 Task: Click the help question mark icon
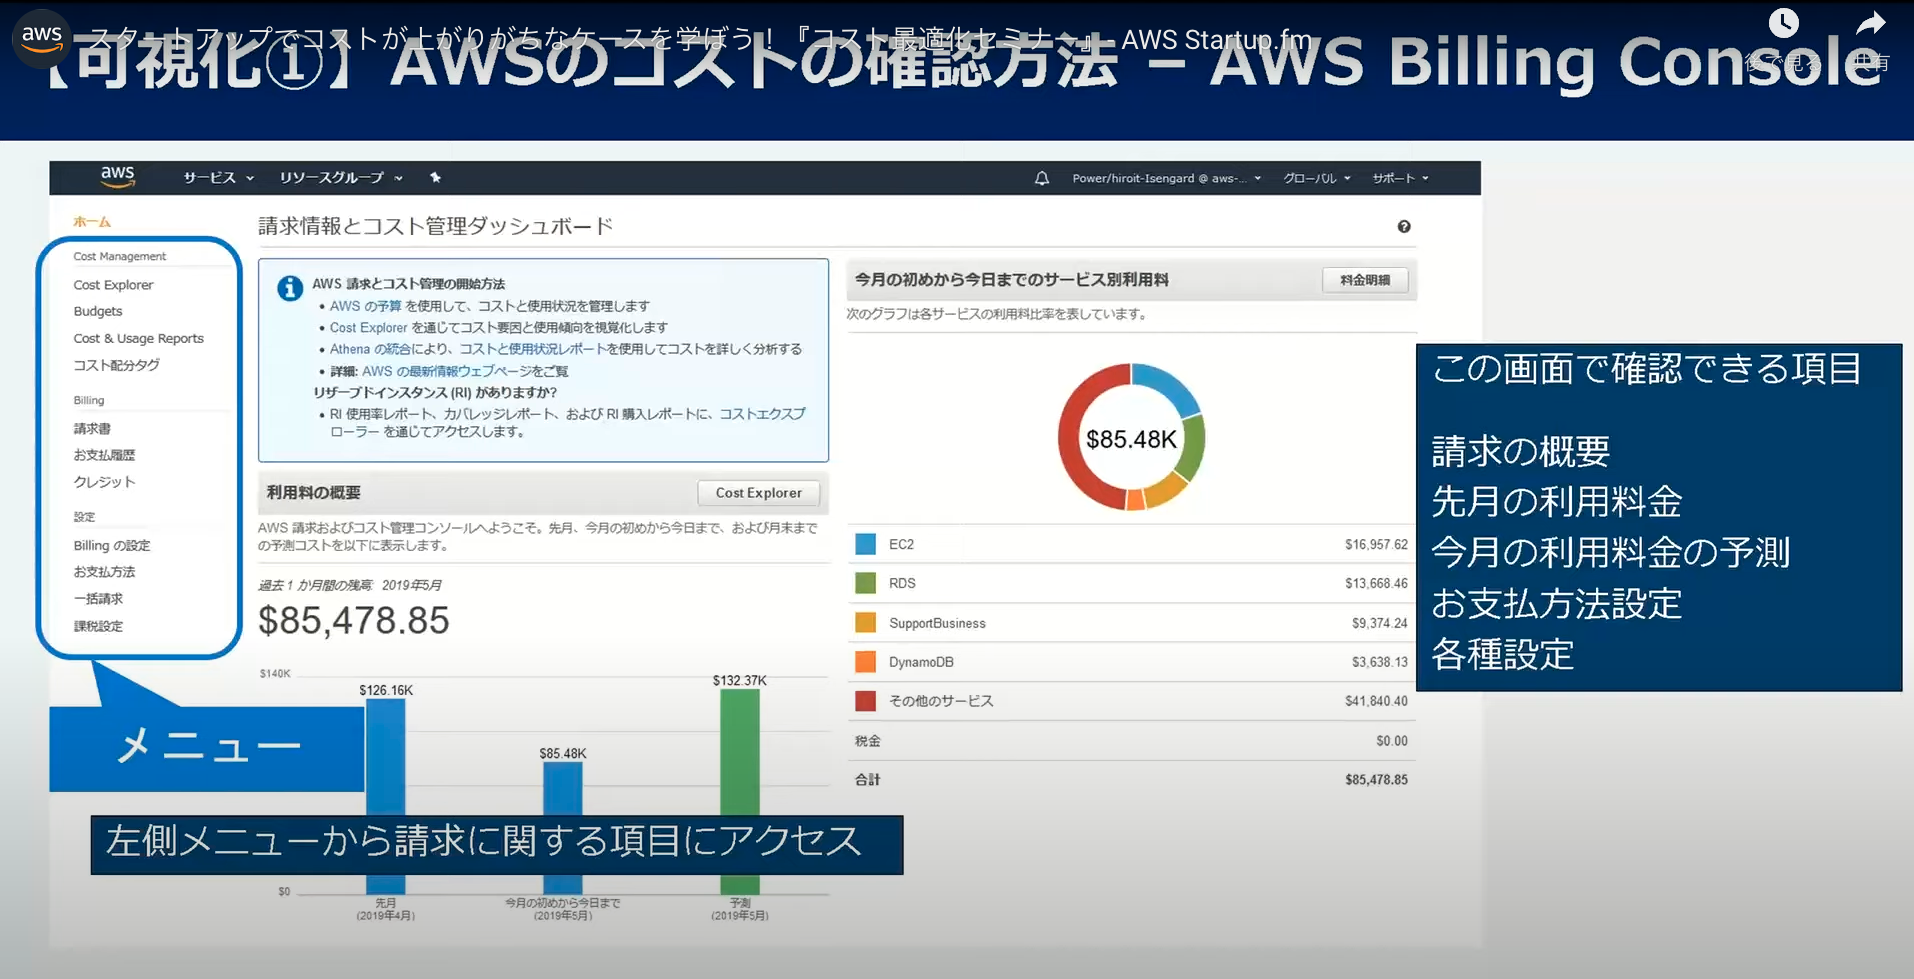pos(1404,227)
